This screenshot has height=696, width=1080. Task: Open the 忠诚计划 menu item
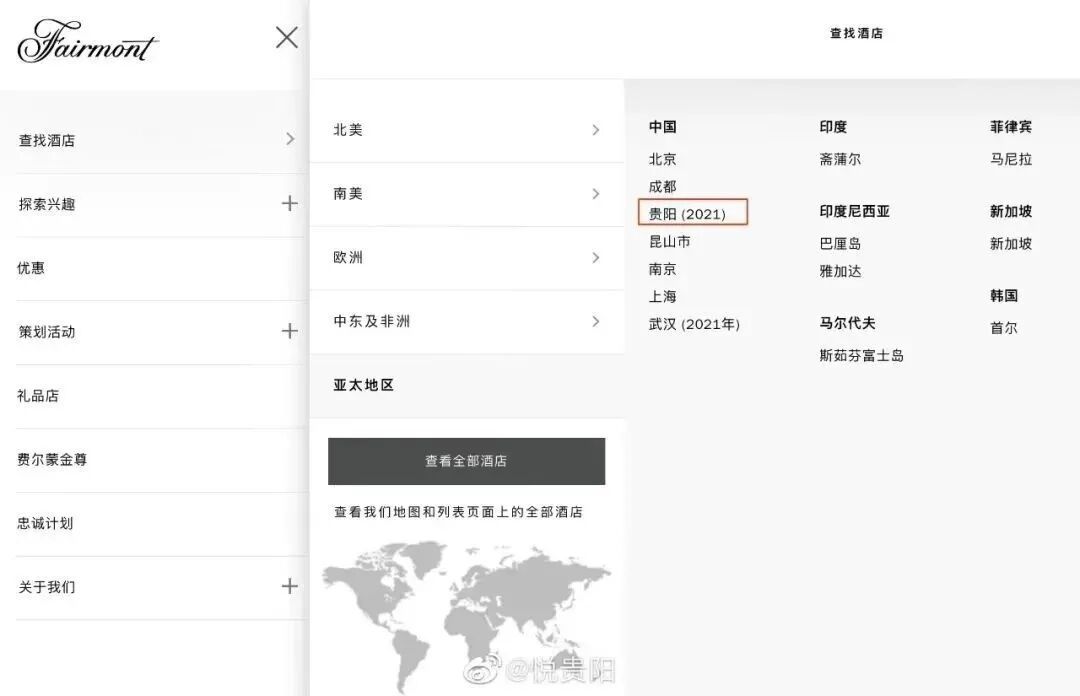(45, 523)
